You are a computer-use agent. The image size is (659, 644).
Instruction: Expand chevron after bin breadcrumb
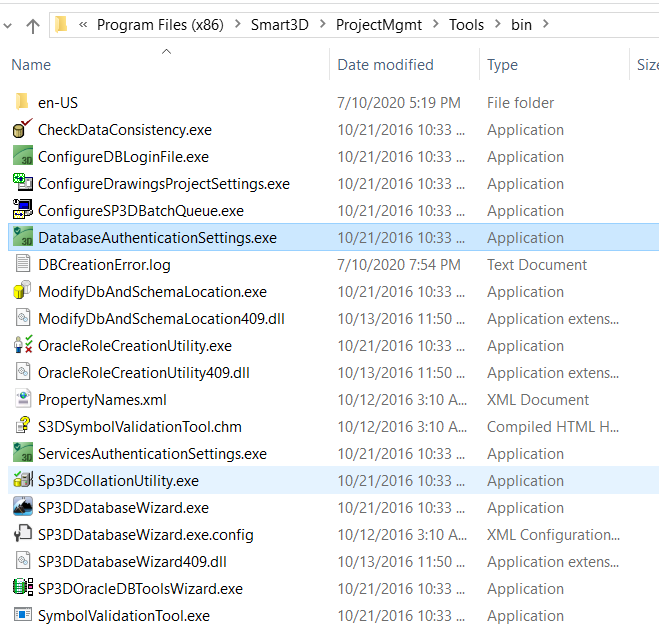tap(546, 24)
